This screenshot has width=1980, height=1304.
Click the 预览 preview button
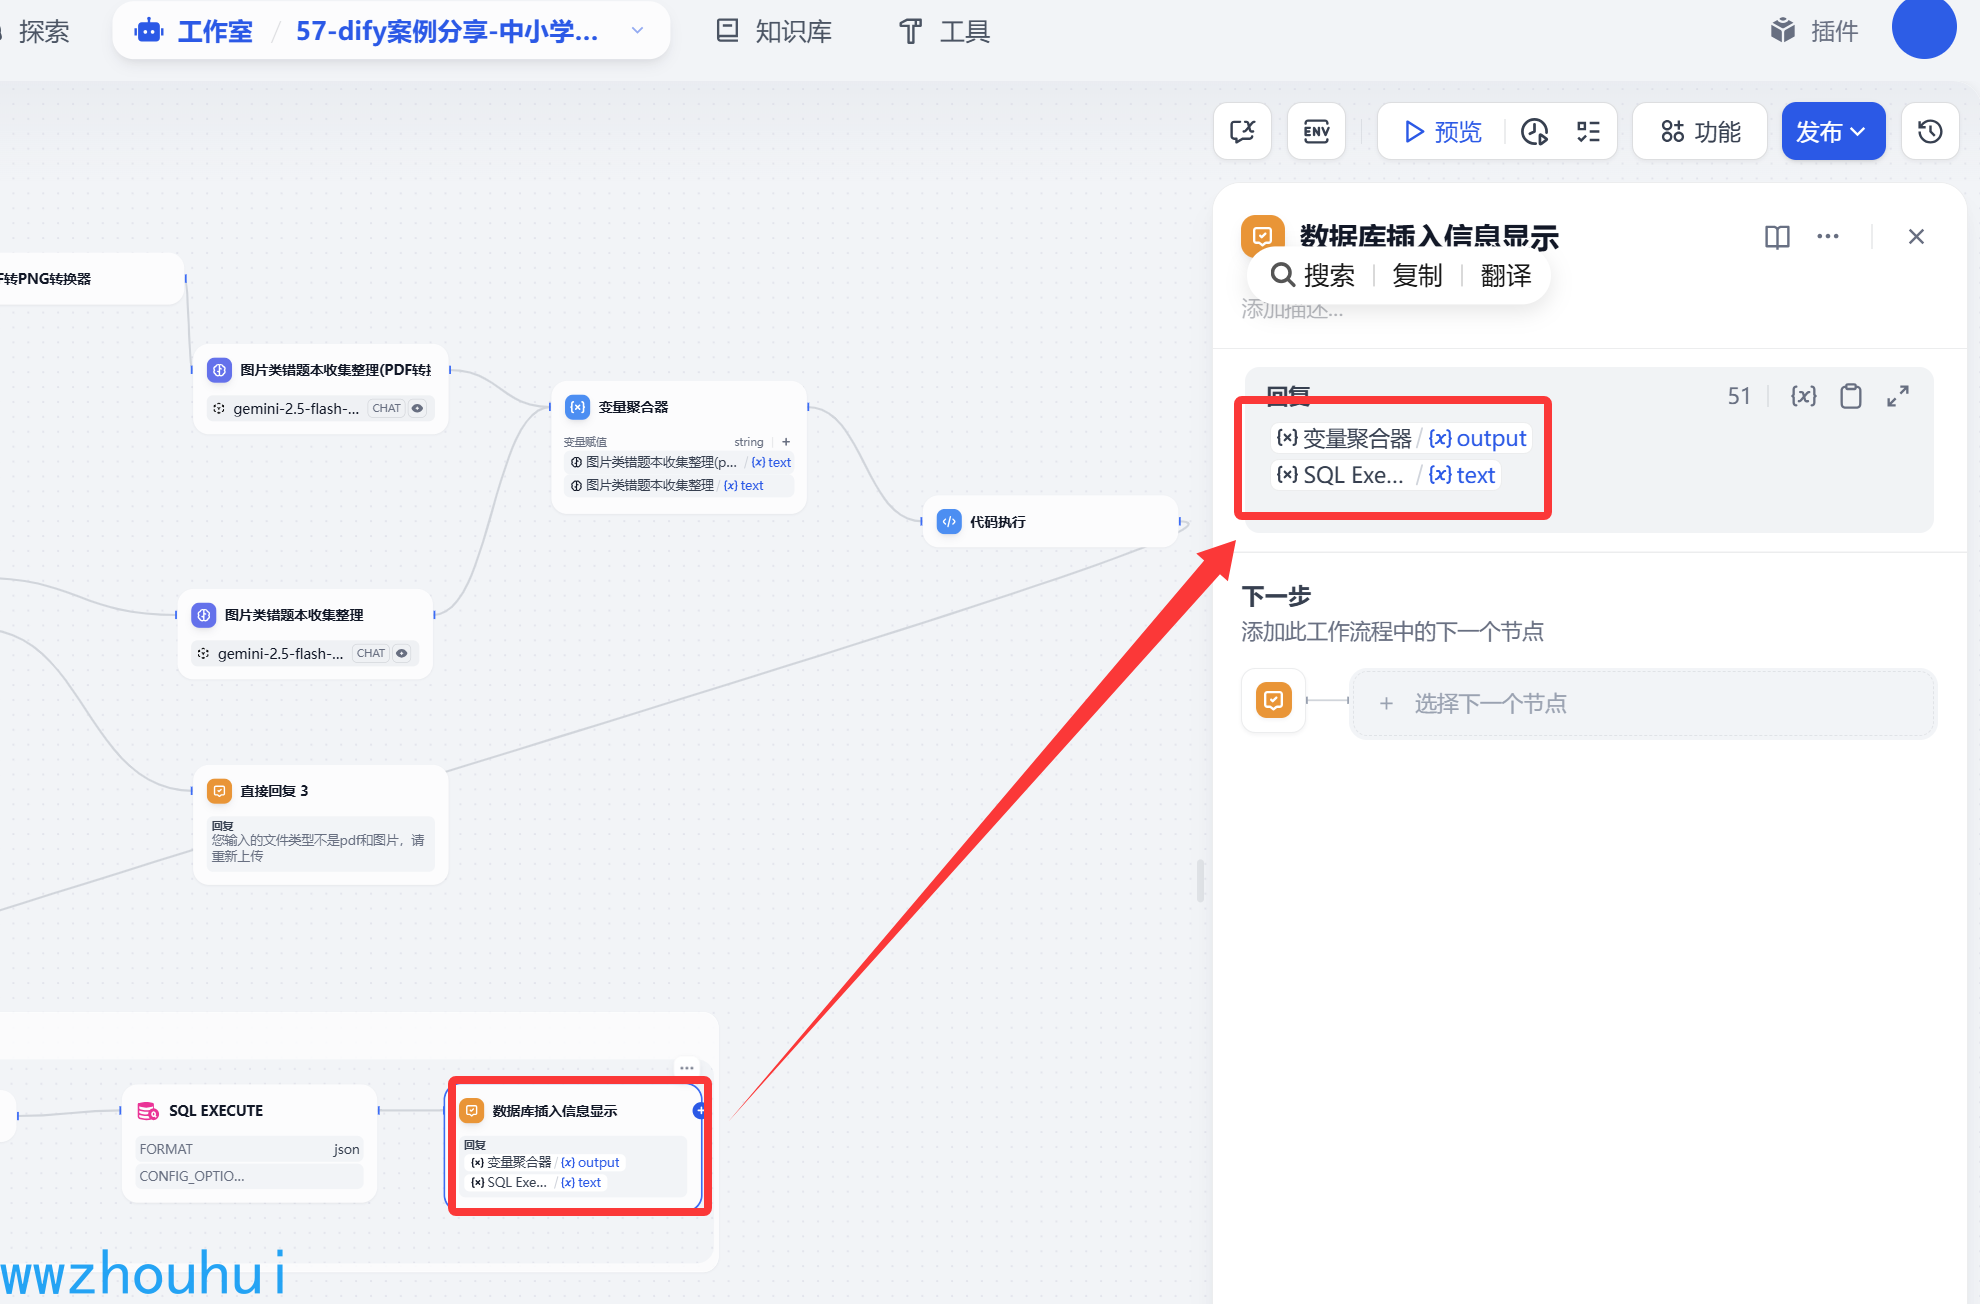pos(1441,131)
